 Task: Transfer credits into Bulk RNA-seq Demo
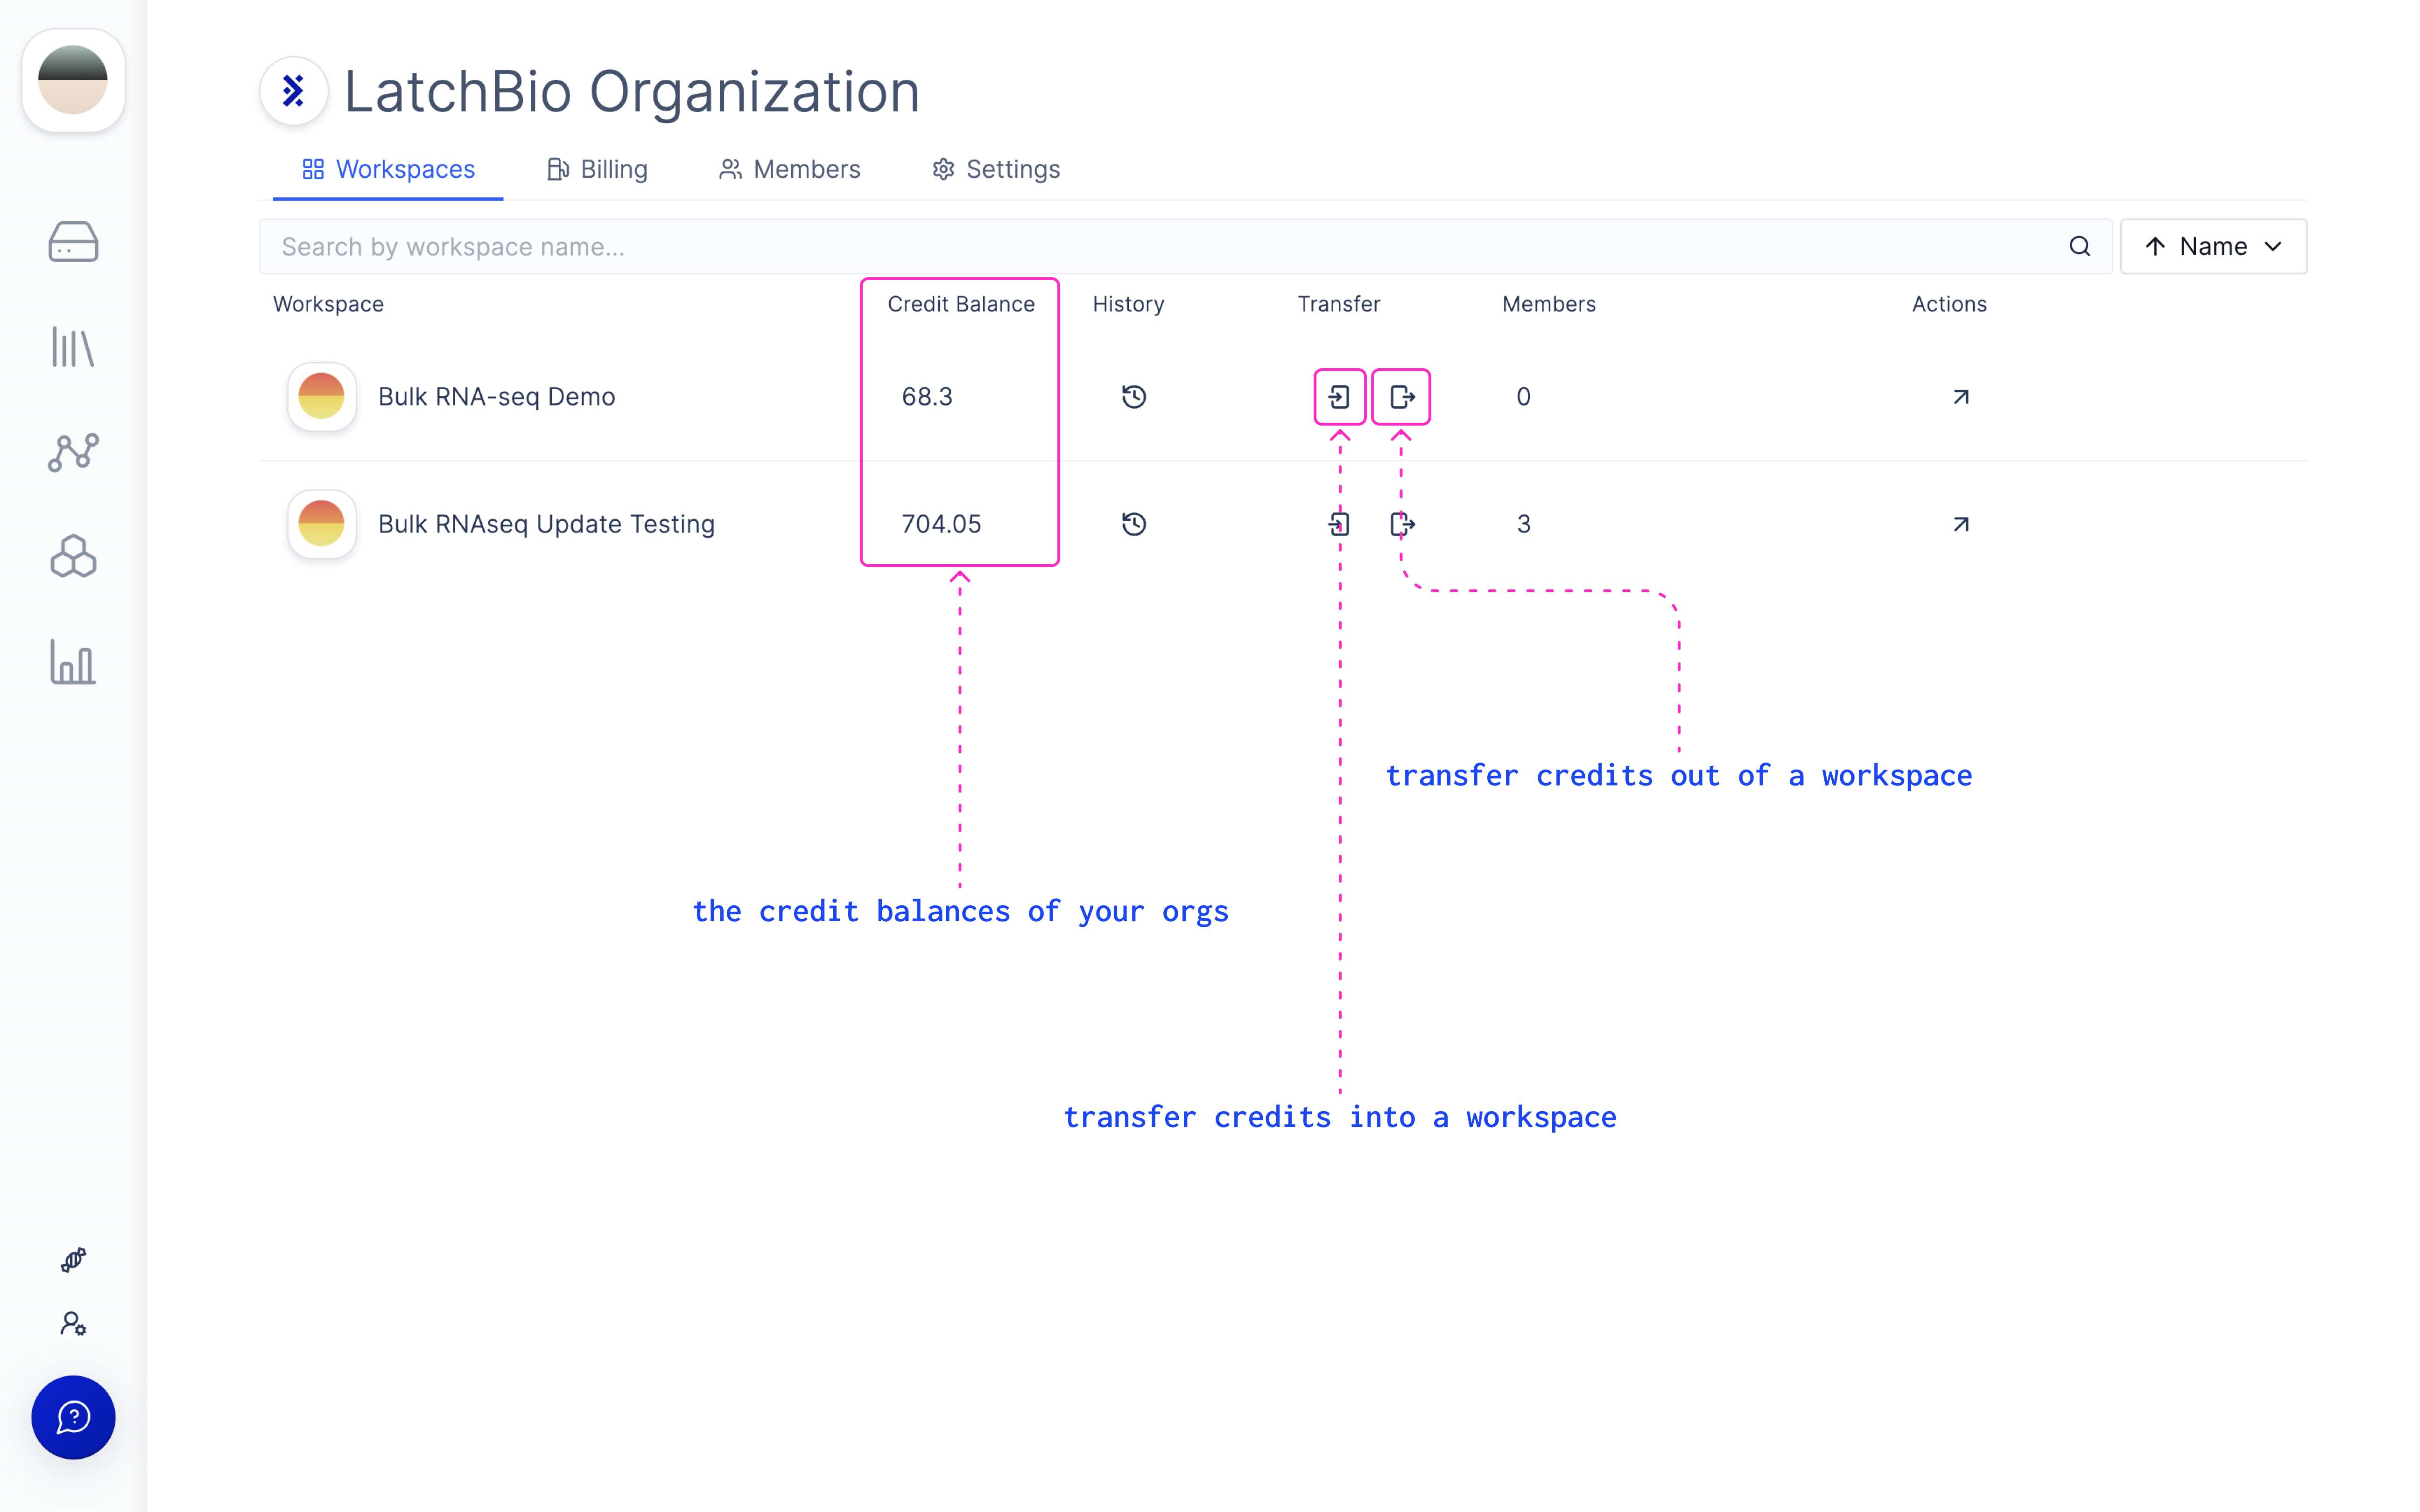tap(1339, 397)
